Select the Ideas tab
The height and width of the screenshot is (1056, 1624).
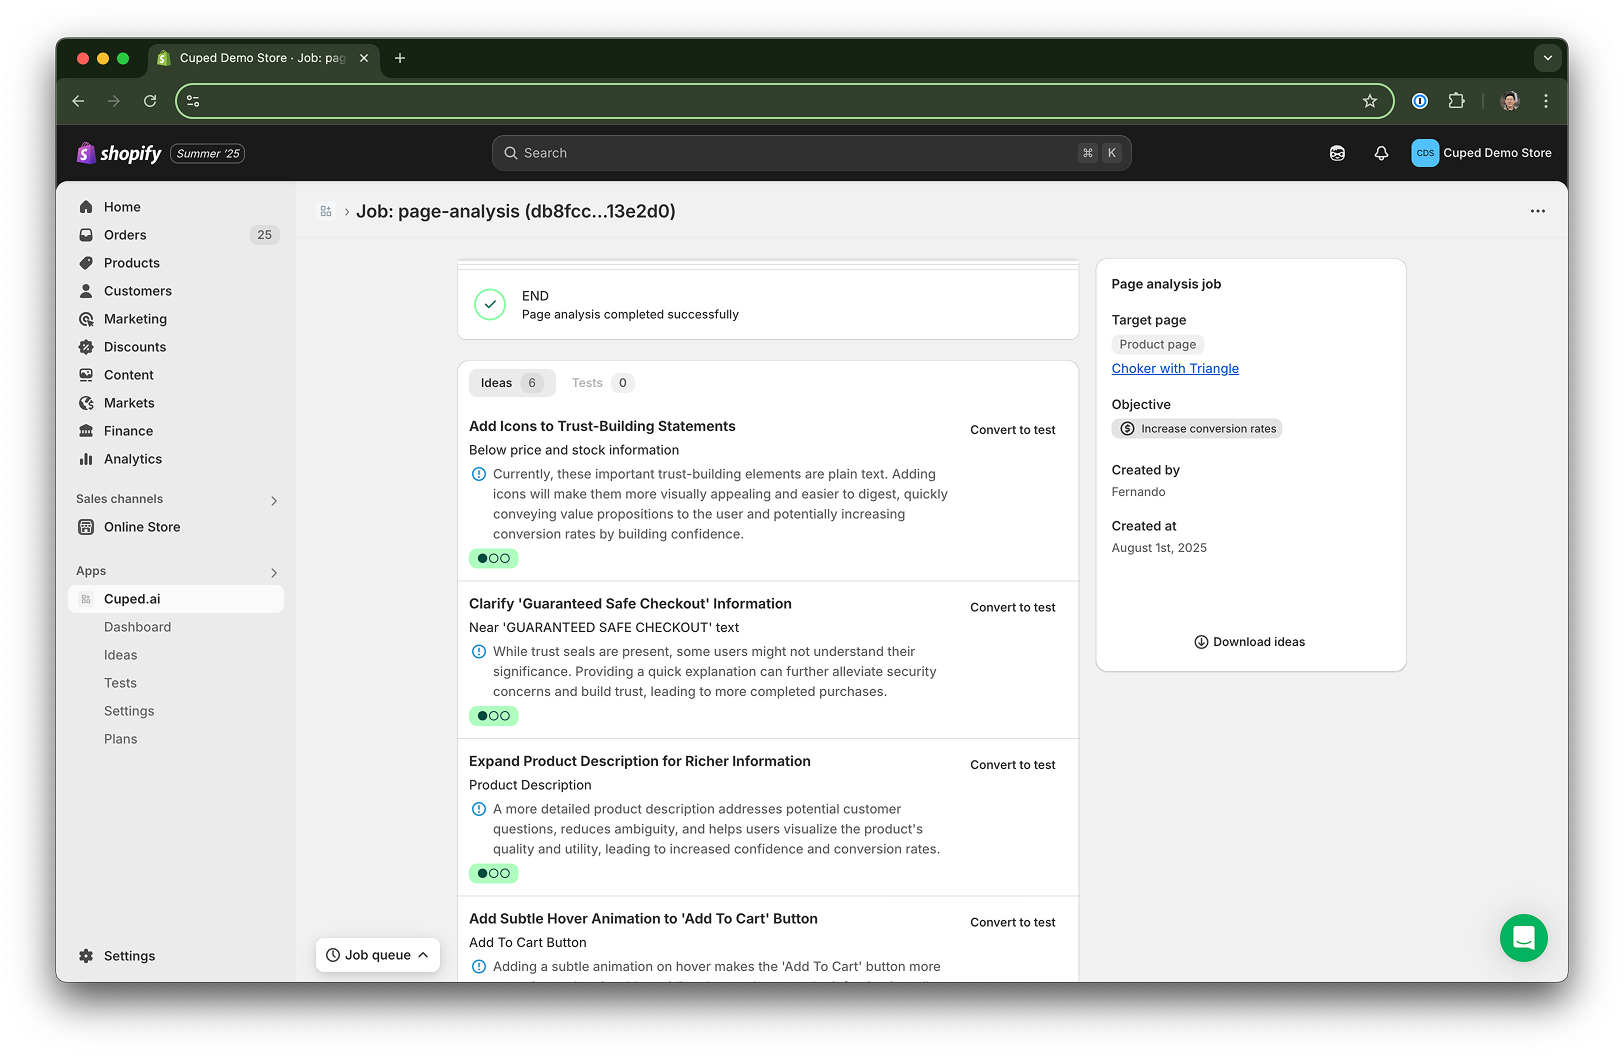click(x=511, y=383)
